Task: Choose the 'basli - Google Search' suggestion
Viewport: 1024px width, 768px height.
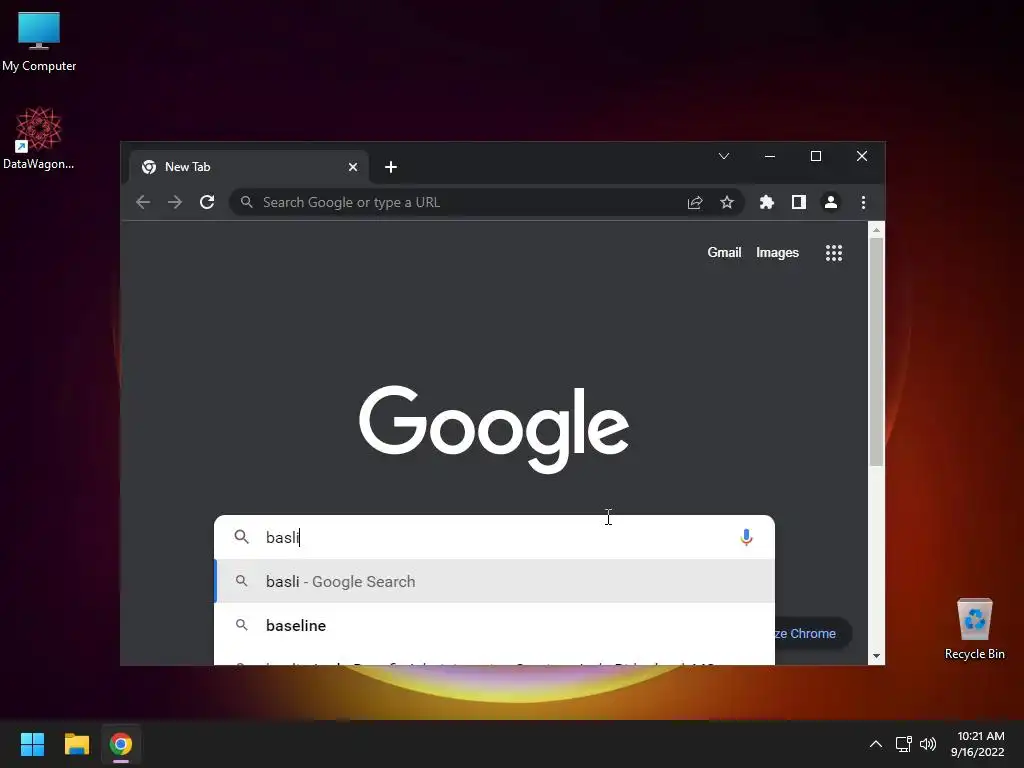Action: coord(494,581)
